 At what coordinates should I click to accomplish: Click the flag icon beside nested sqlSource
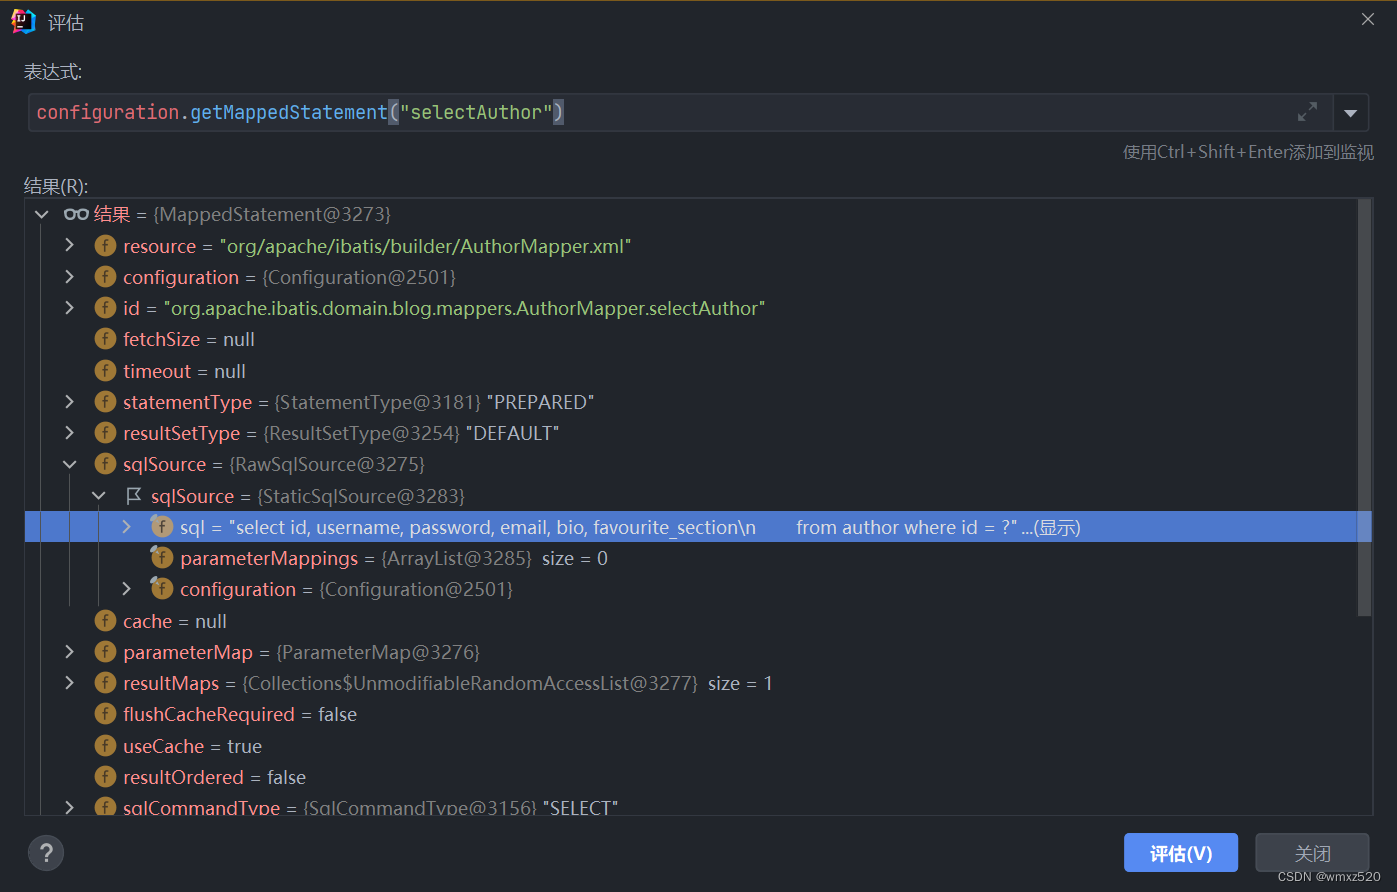134,496
